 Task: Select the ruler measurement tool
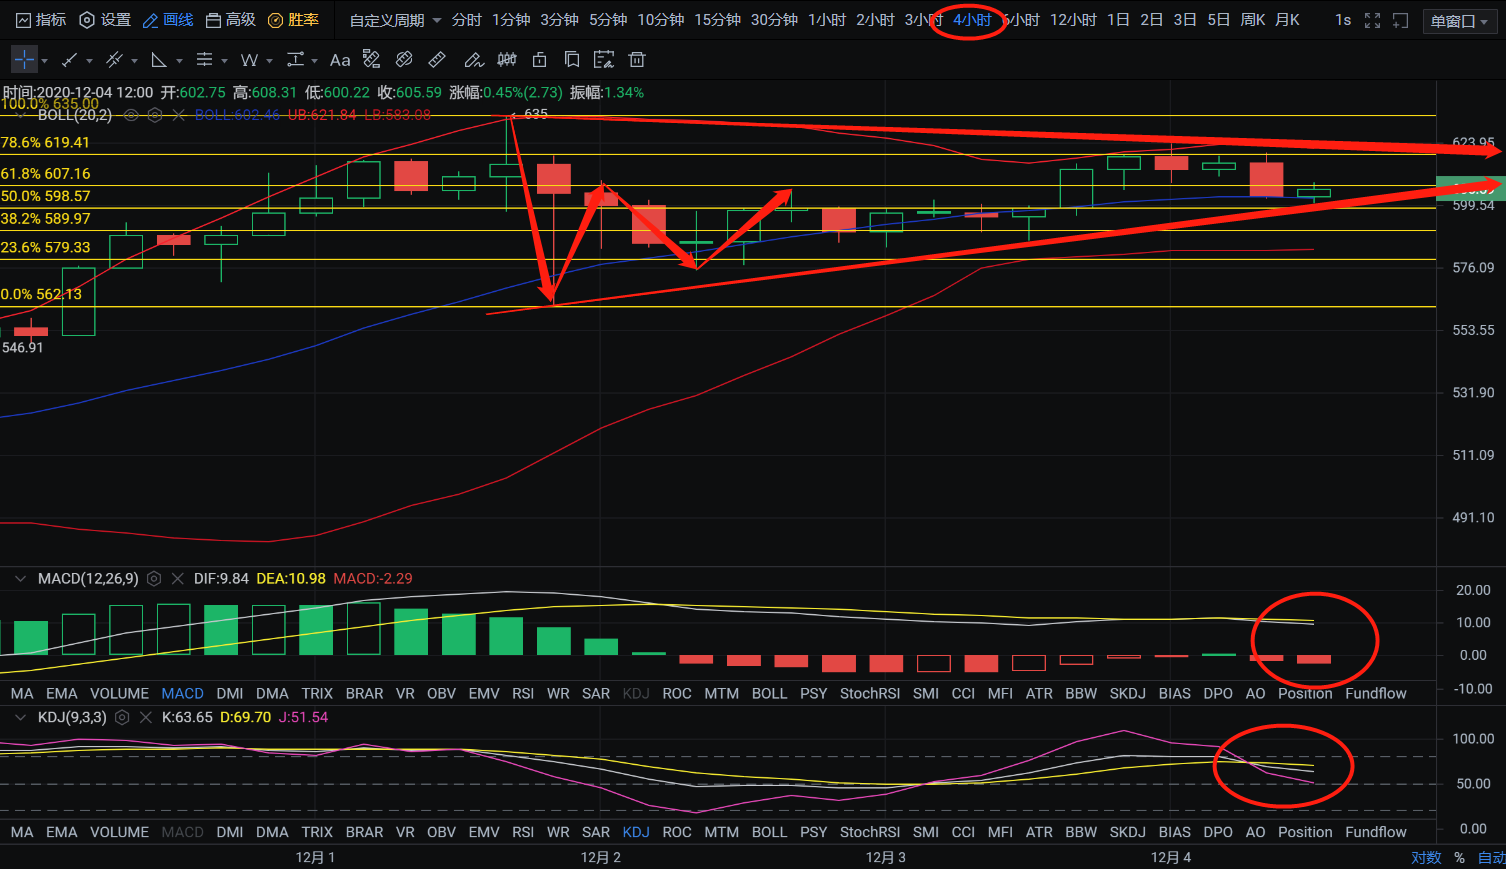tap(437, 60)
